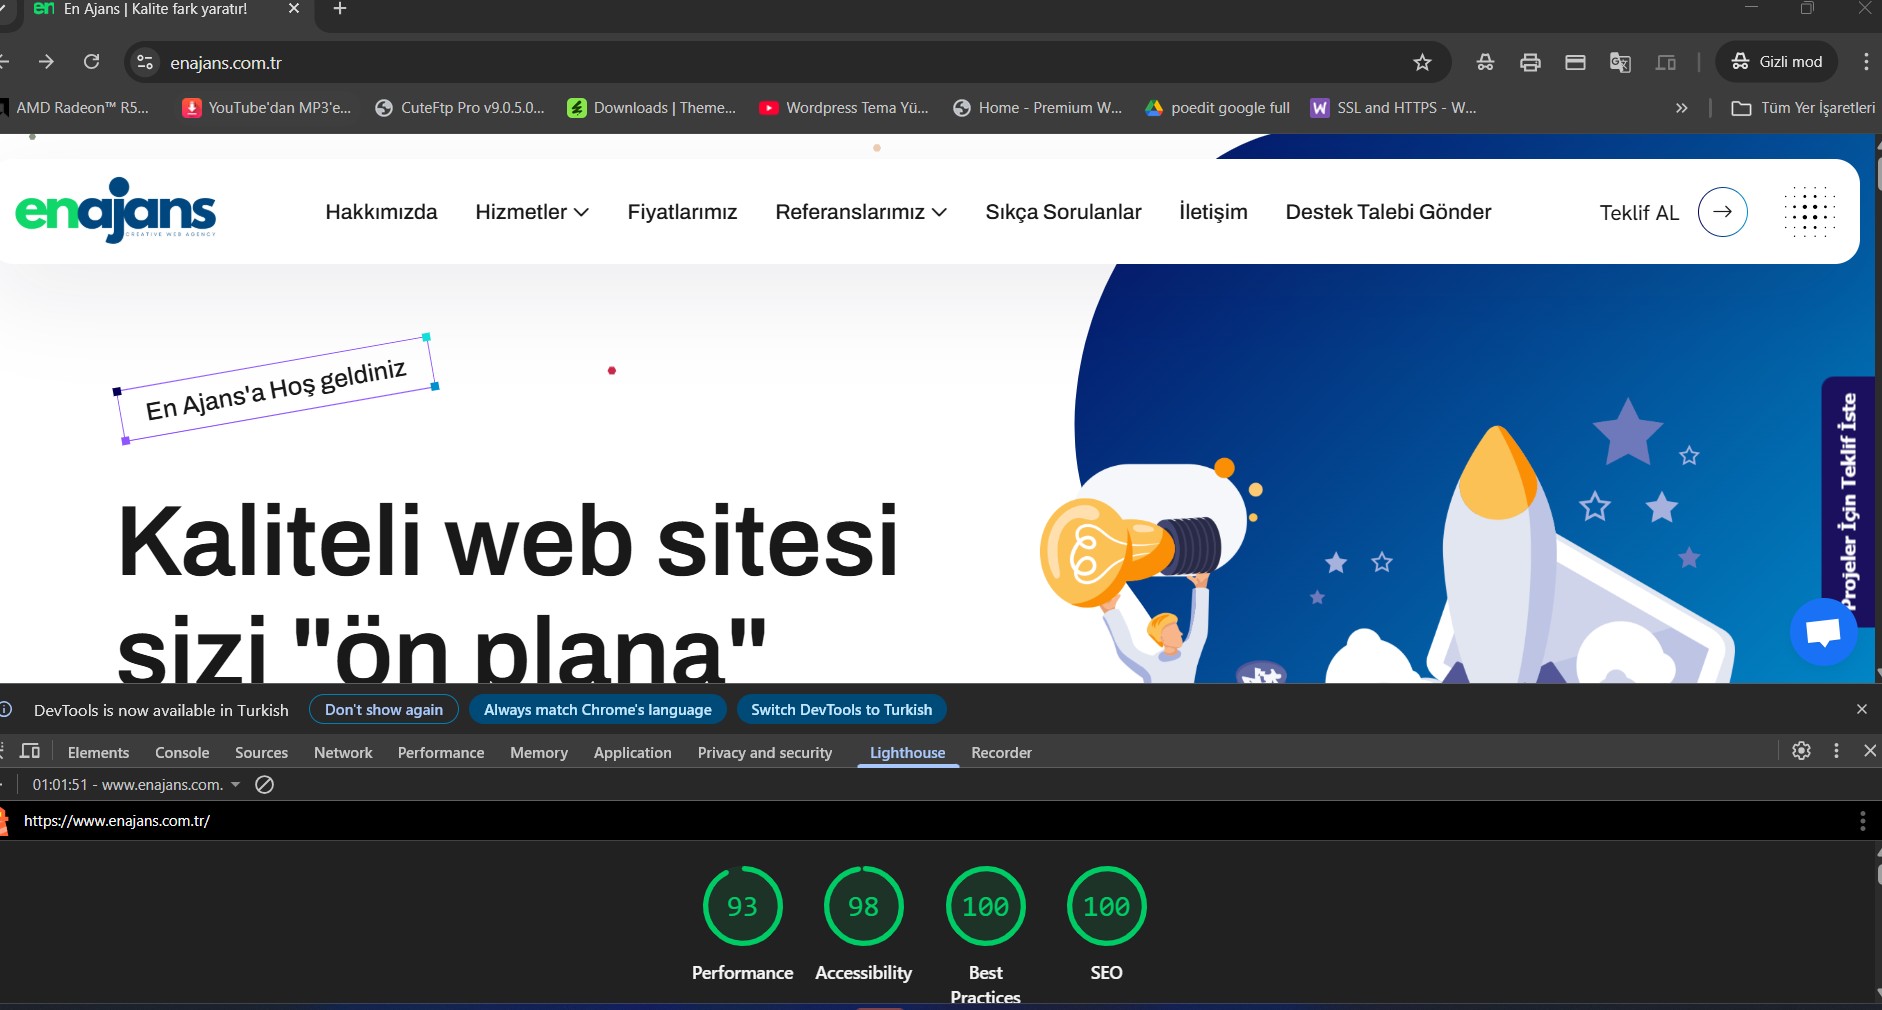Click the print icon in browser toolbar
This screenshot has height=1010, width=1882.
1530,62
